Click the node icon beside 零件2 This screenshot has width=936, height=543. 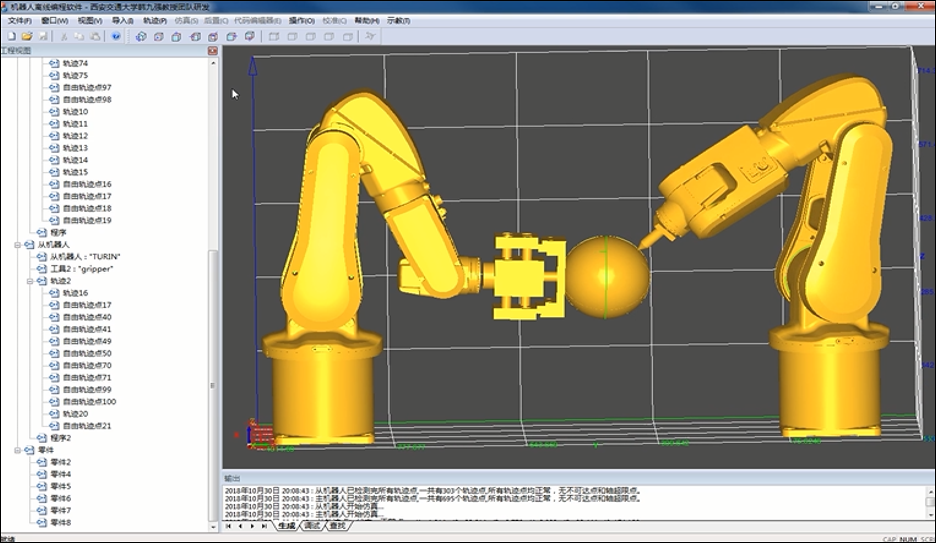point(43,462)
